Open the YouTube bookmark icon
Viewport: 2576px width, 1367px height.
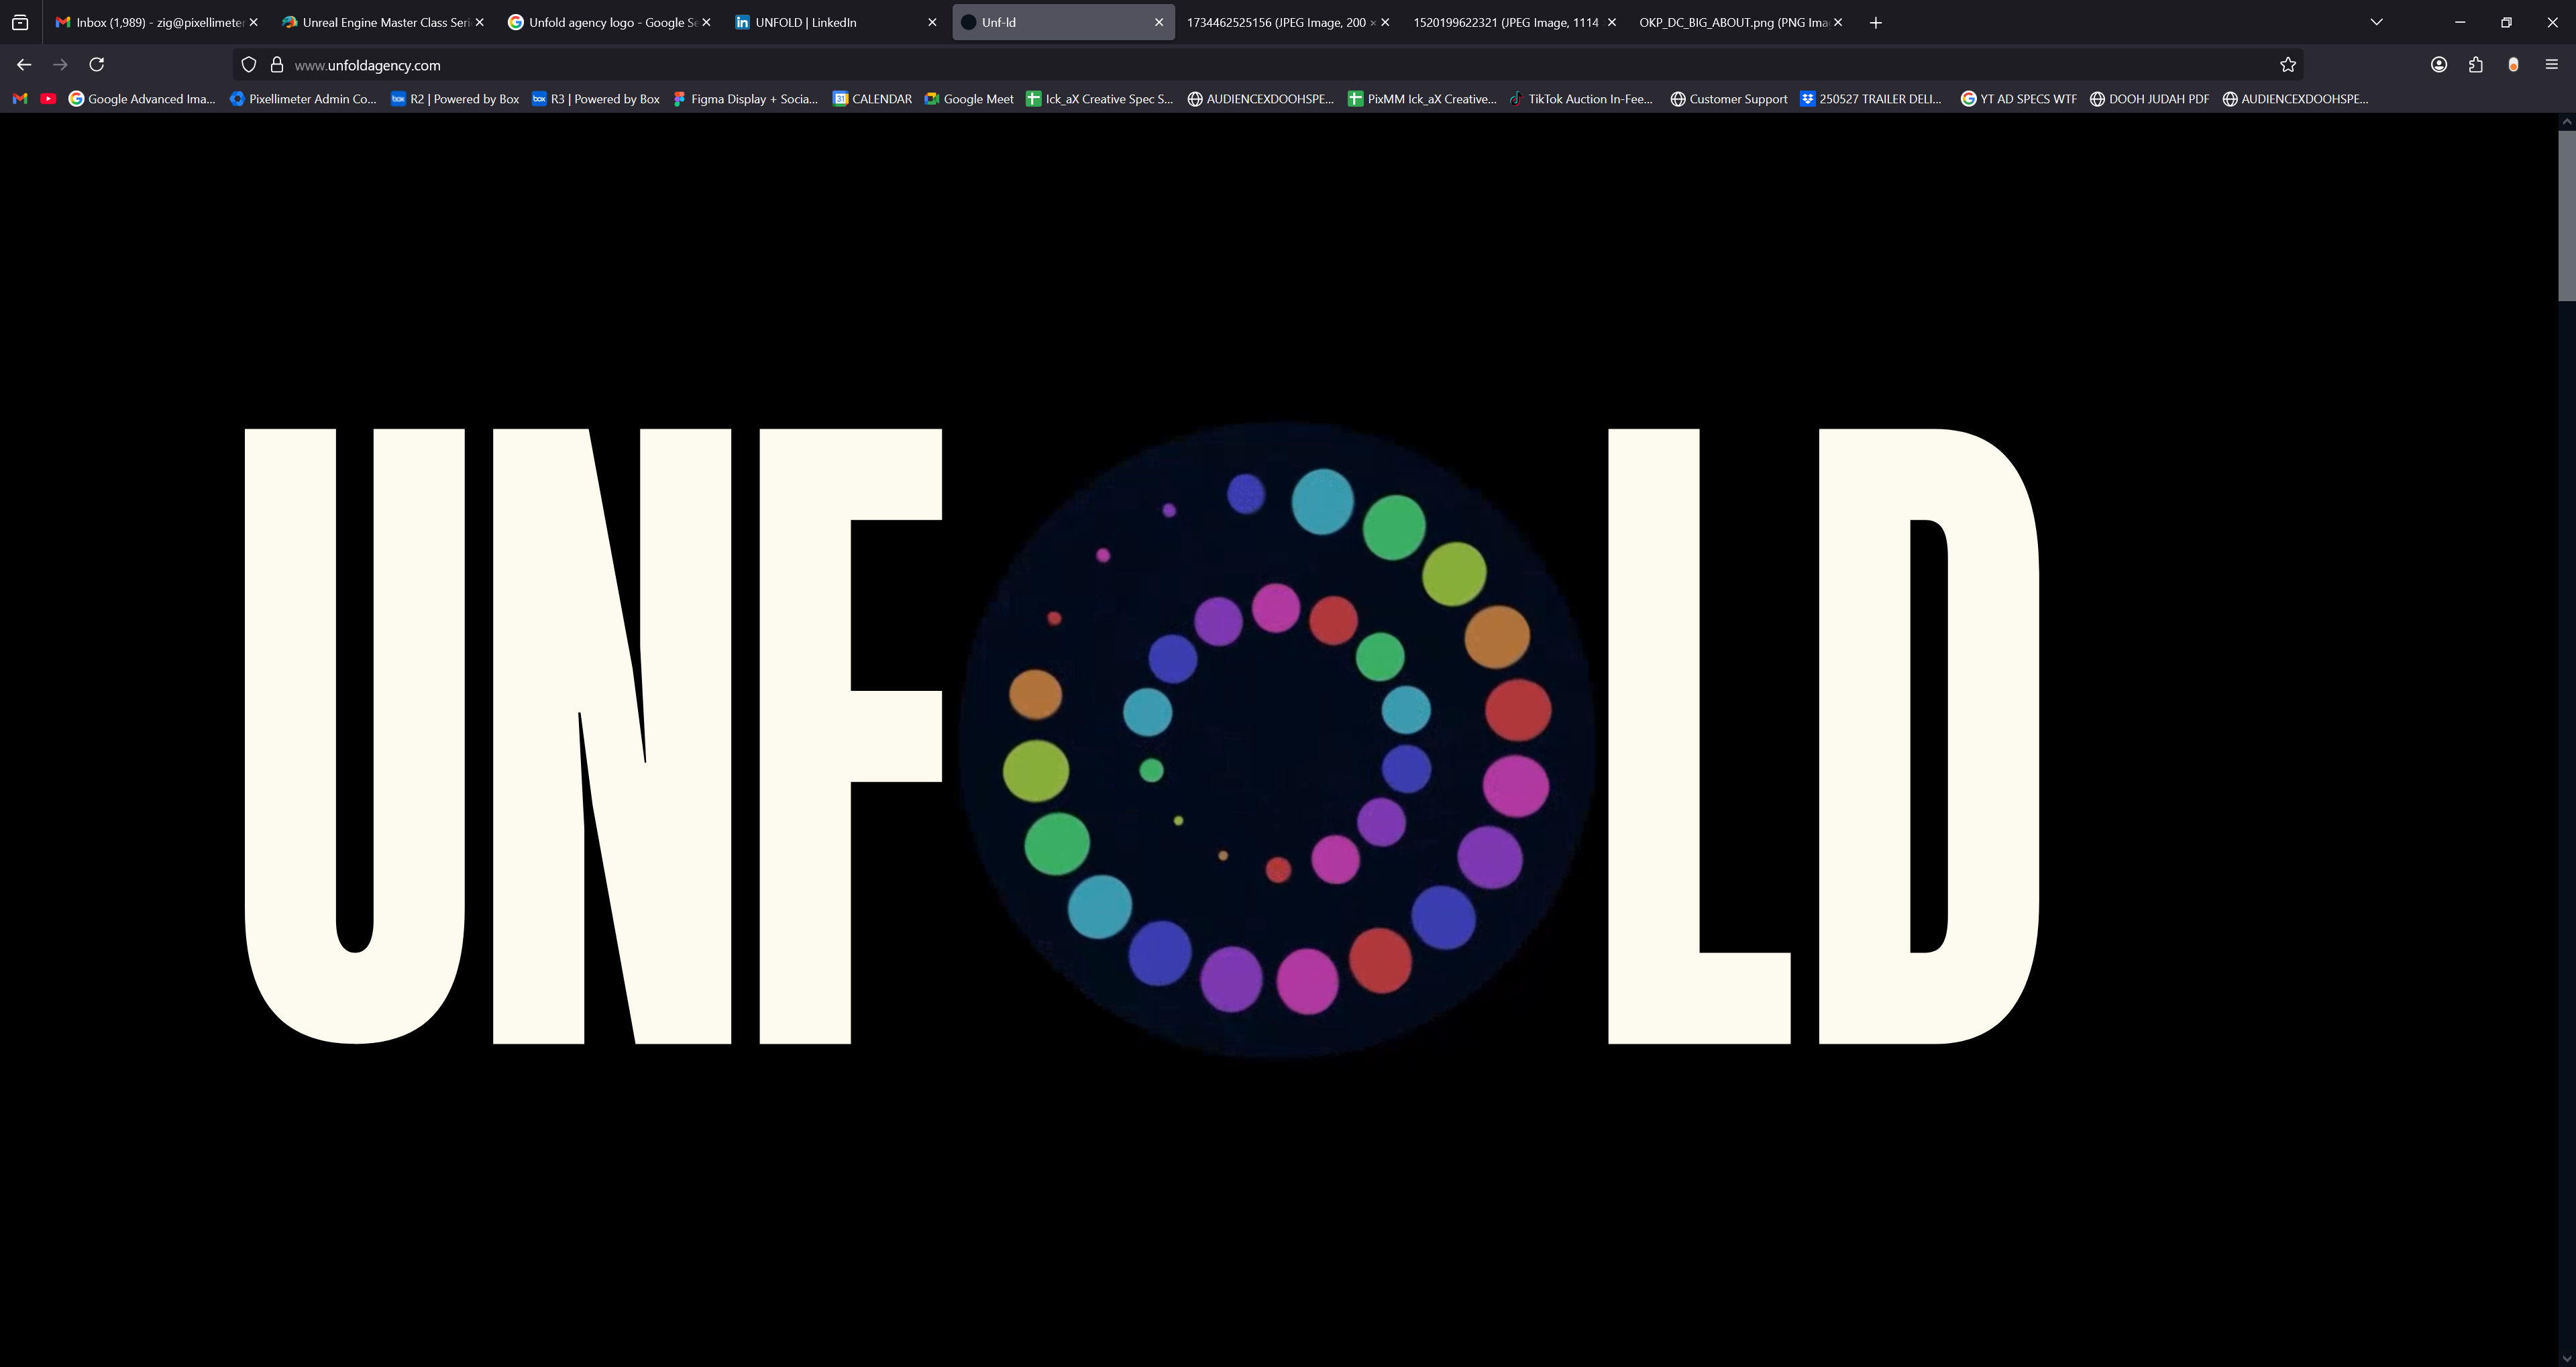(48, 99)
